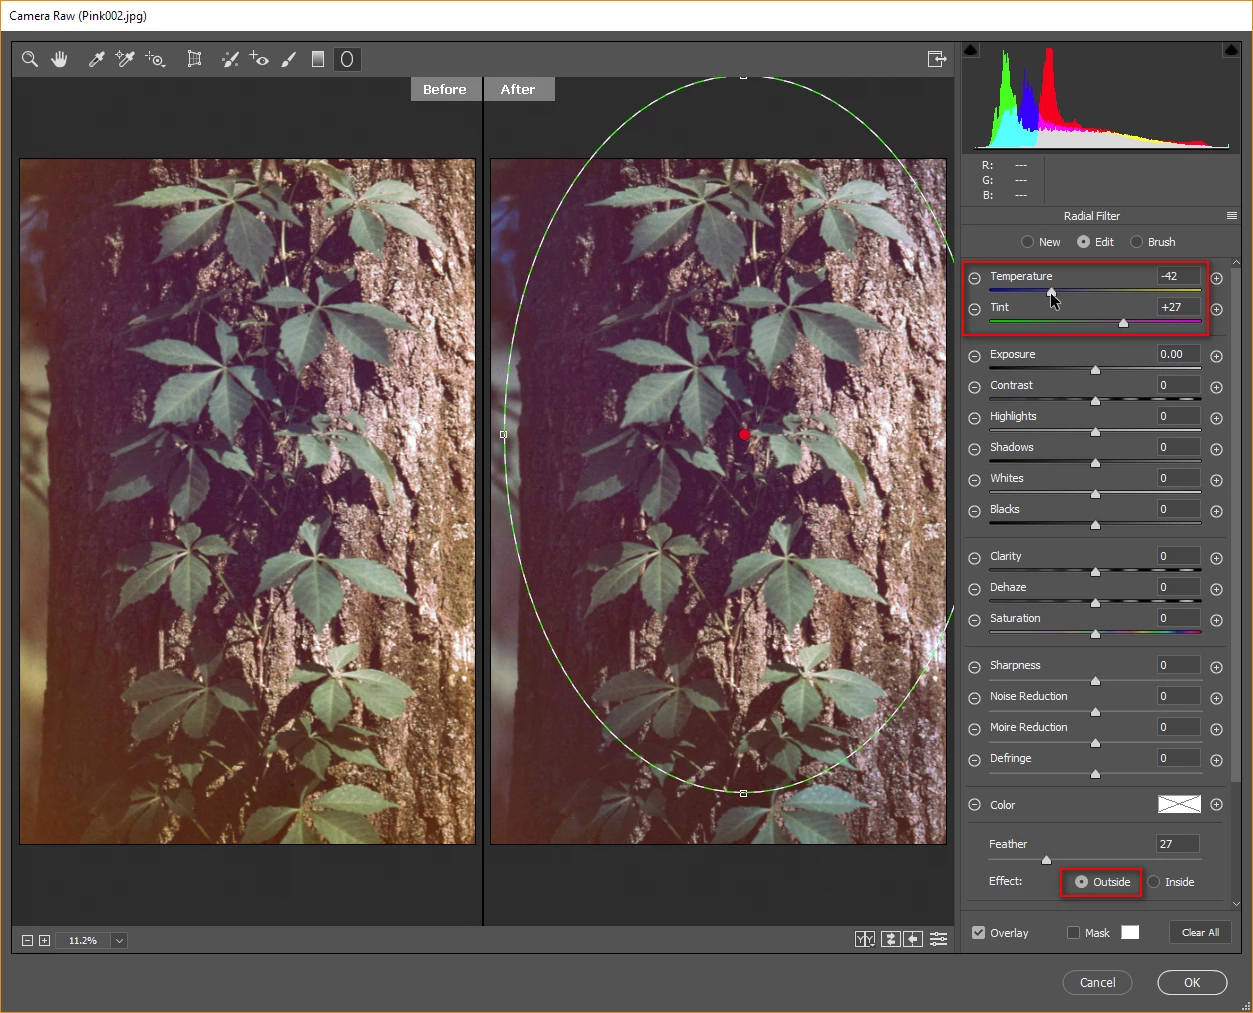Click the Dehaze value field
The width and height of the screenshot is (1253, 1013).
[x=1178, y=587]
